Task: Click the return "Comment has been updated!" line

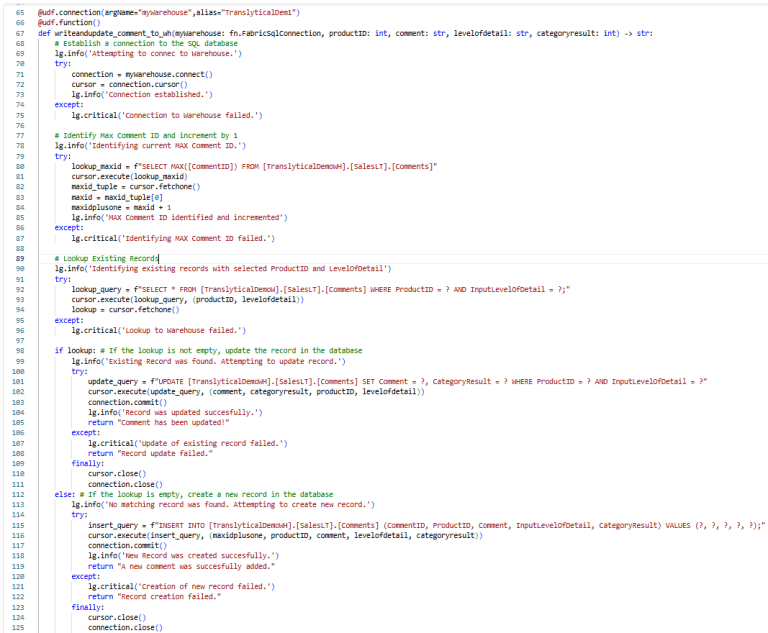Action: coord(158,422)
